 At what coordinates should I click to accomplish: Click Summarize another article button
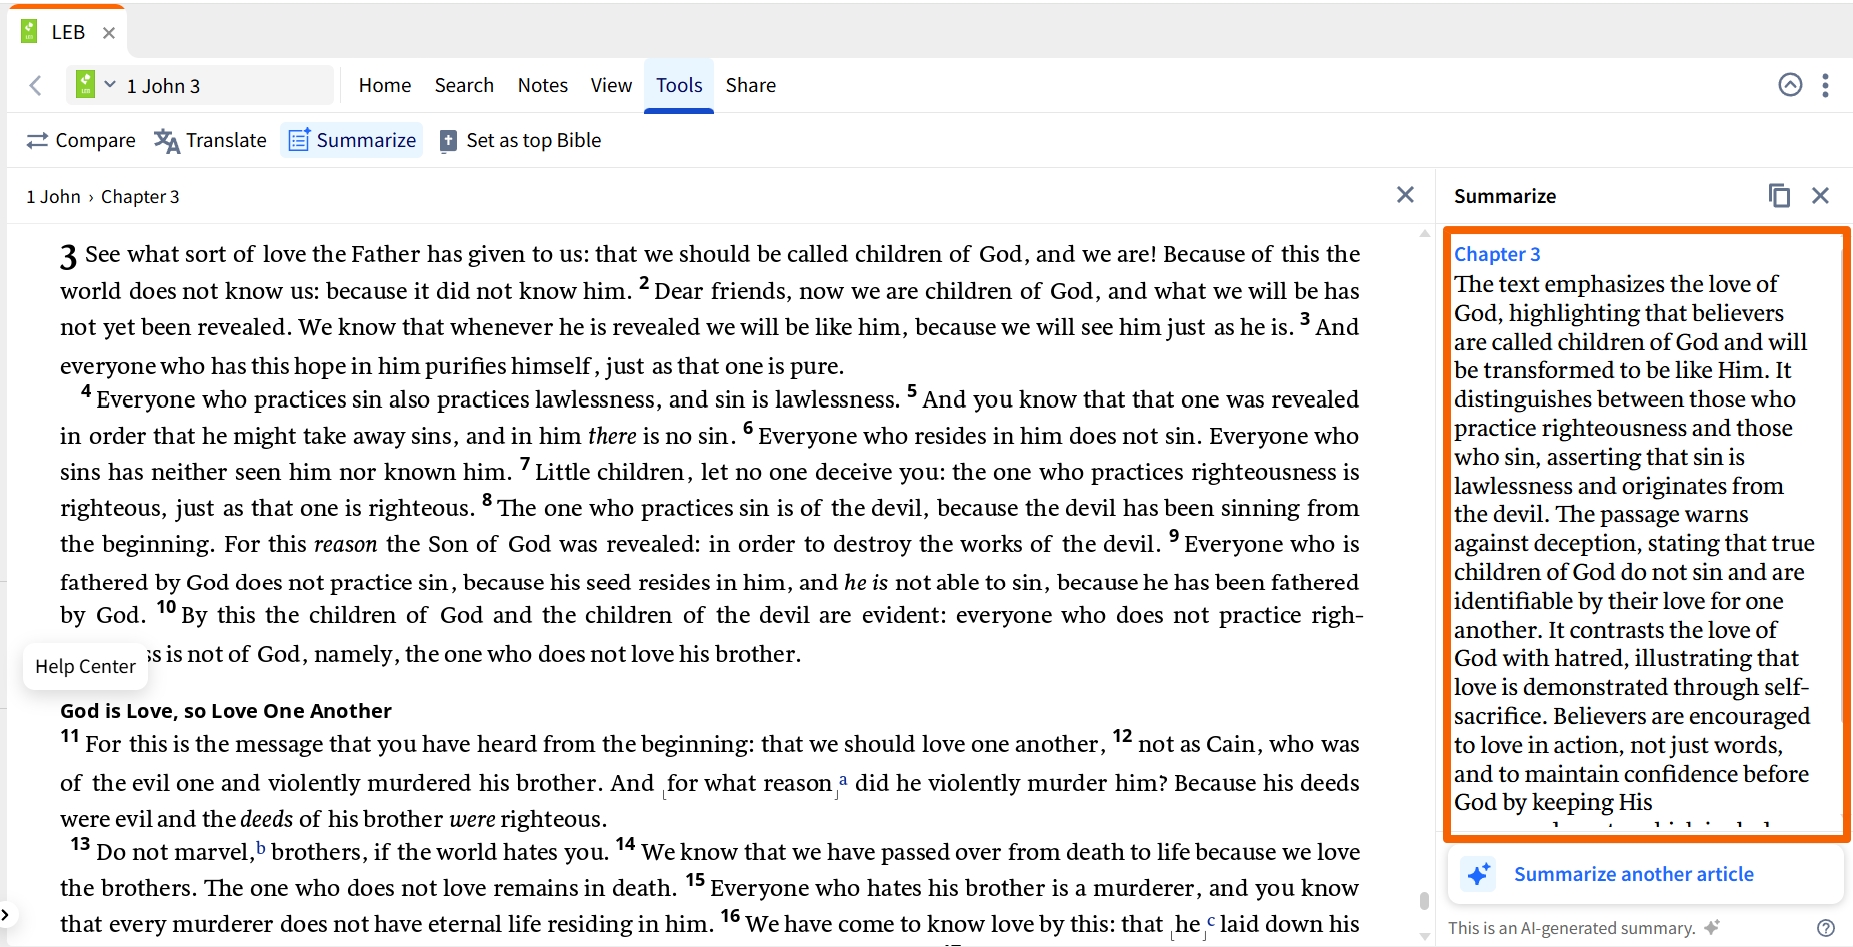1645,874
